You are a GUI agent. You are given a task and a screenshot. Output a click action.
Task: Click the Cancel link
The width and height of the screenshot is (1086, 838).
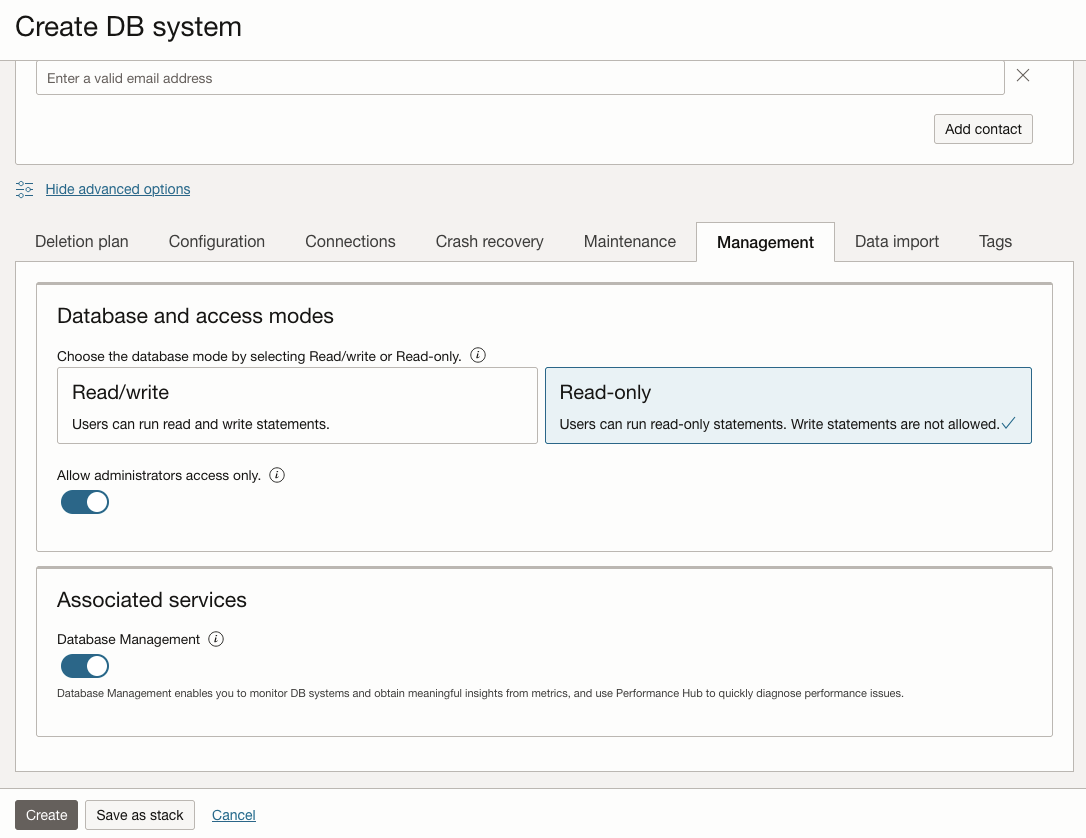[233, 814]
